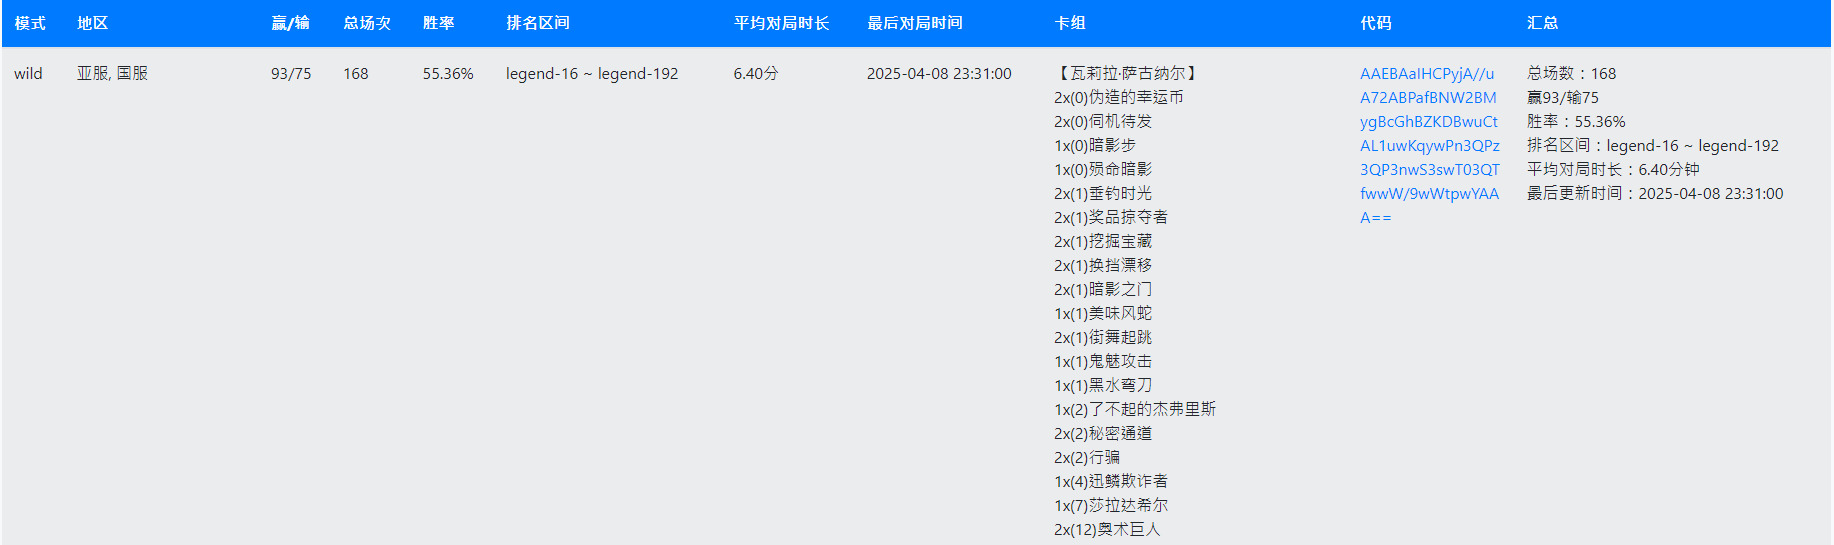Click the 最后更新时间 line in the summary
The height and width of the screenshot is (545, 1834).
(x=1654, y=194)
